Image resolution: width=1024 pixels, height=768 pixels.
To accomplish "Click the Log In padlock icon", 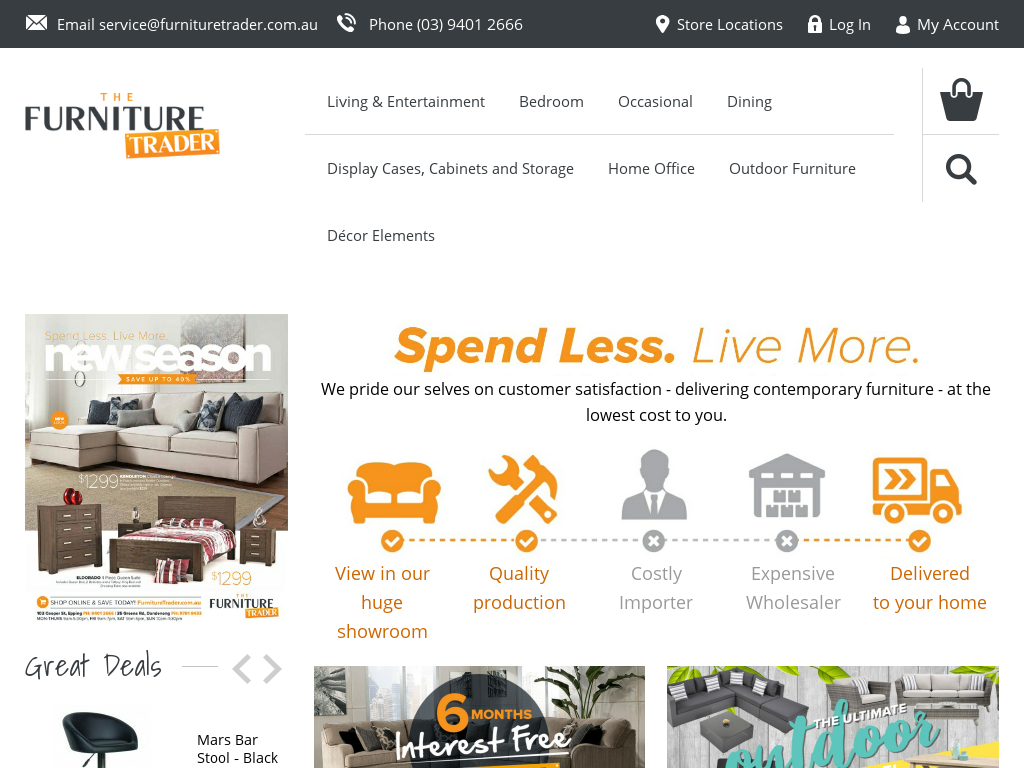I will [x=814, y=24].
